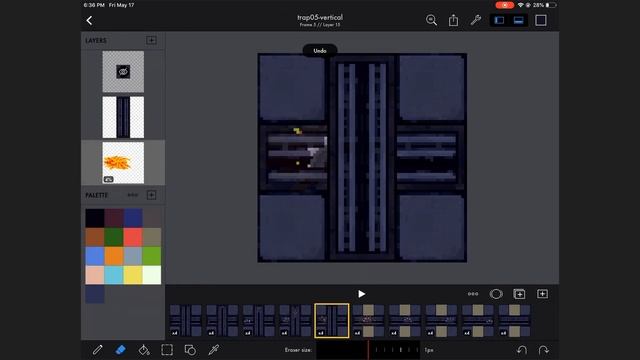640x360 pixels.
Task: Select the orange flame layer thumbnail
Action: click(x=123, y=163)
